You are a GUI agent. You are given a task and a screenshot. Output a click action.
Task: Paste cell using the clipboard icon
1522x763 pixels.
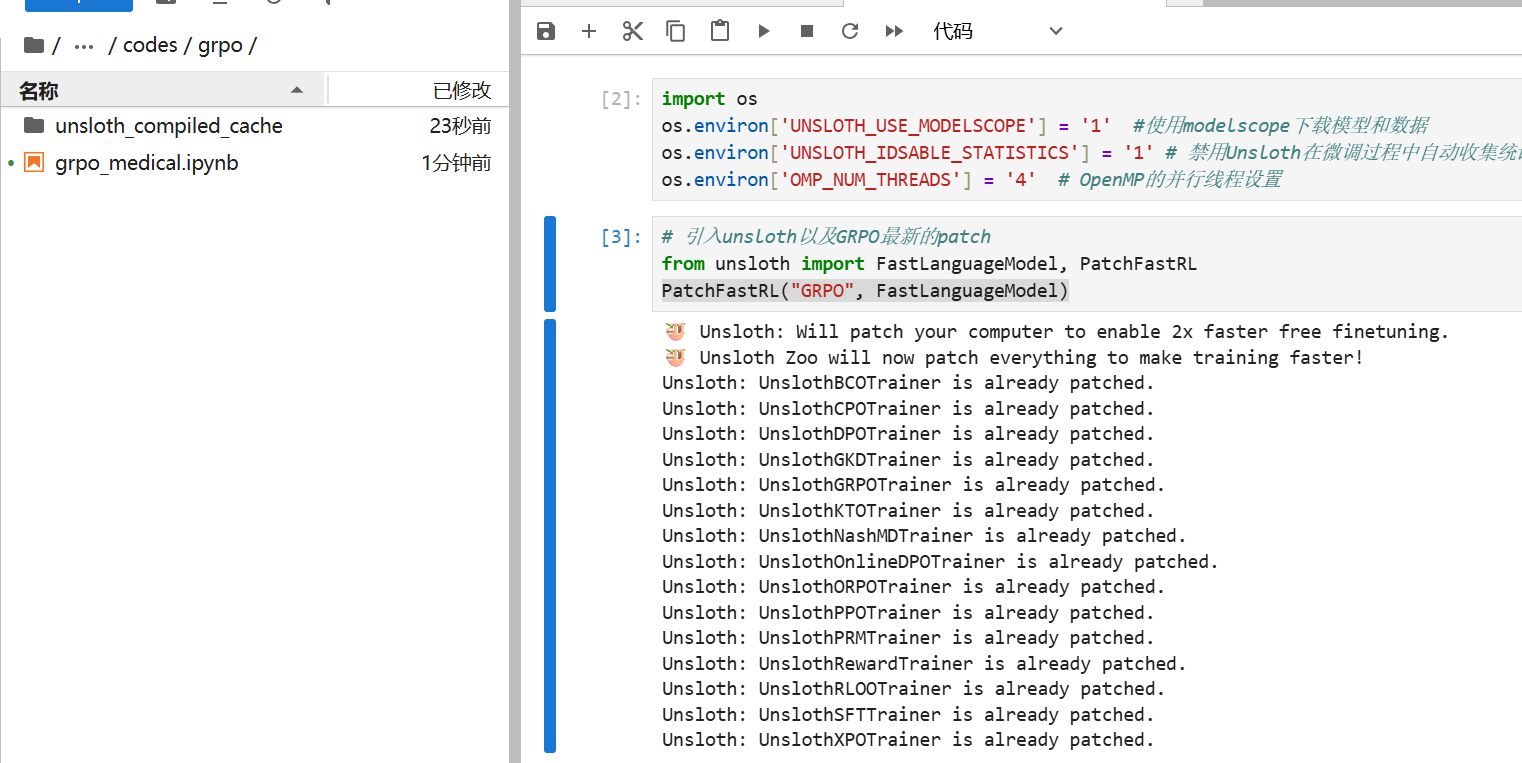pyautogui.click(x=719, y=31)
